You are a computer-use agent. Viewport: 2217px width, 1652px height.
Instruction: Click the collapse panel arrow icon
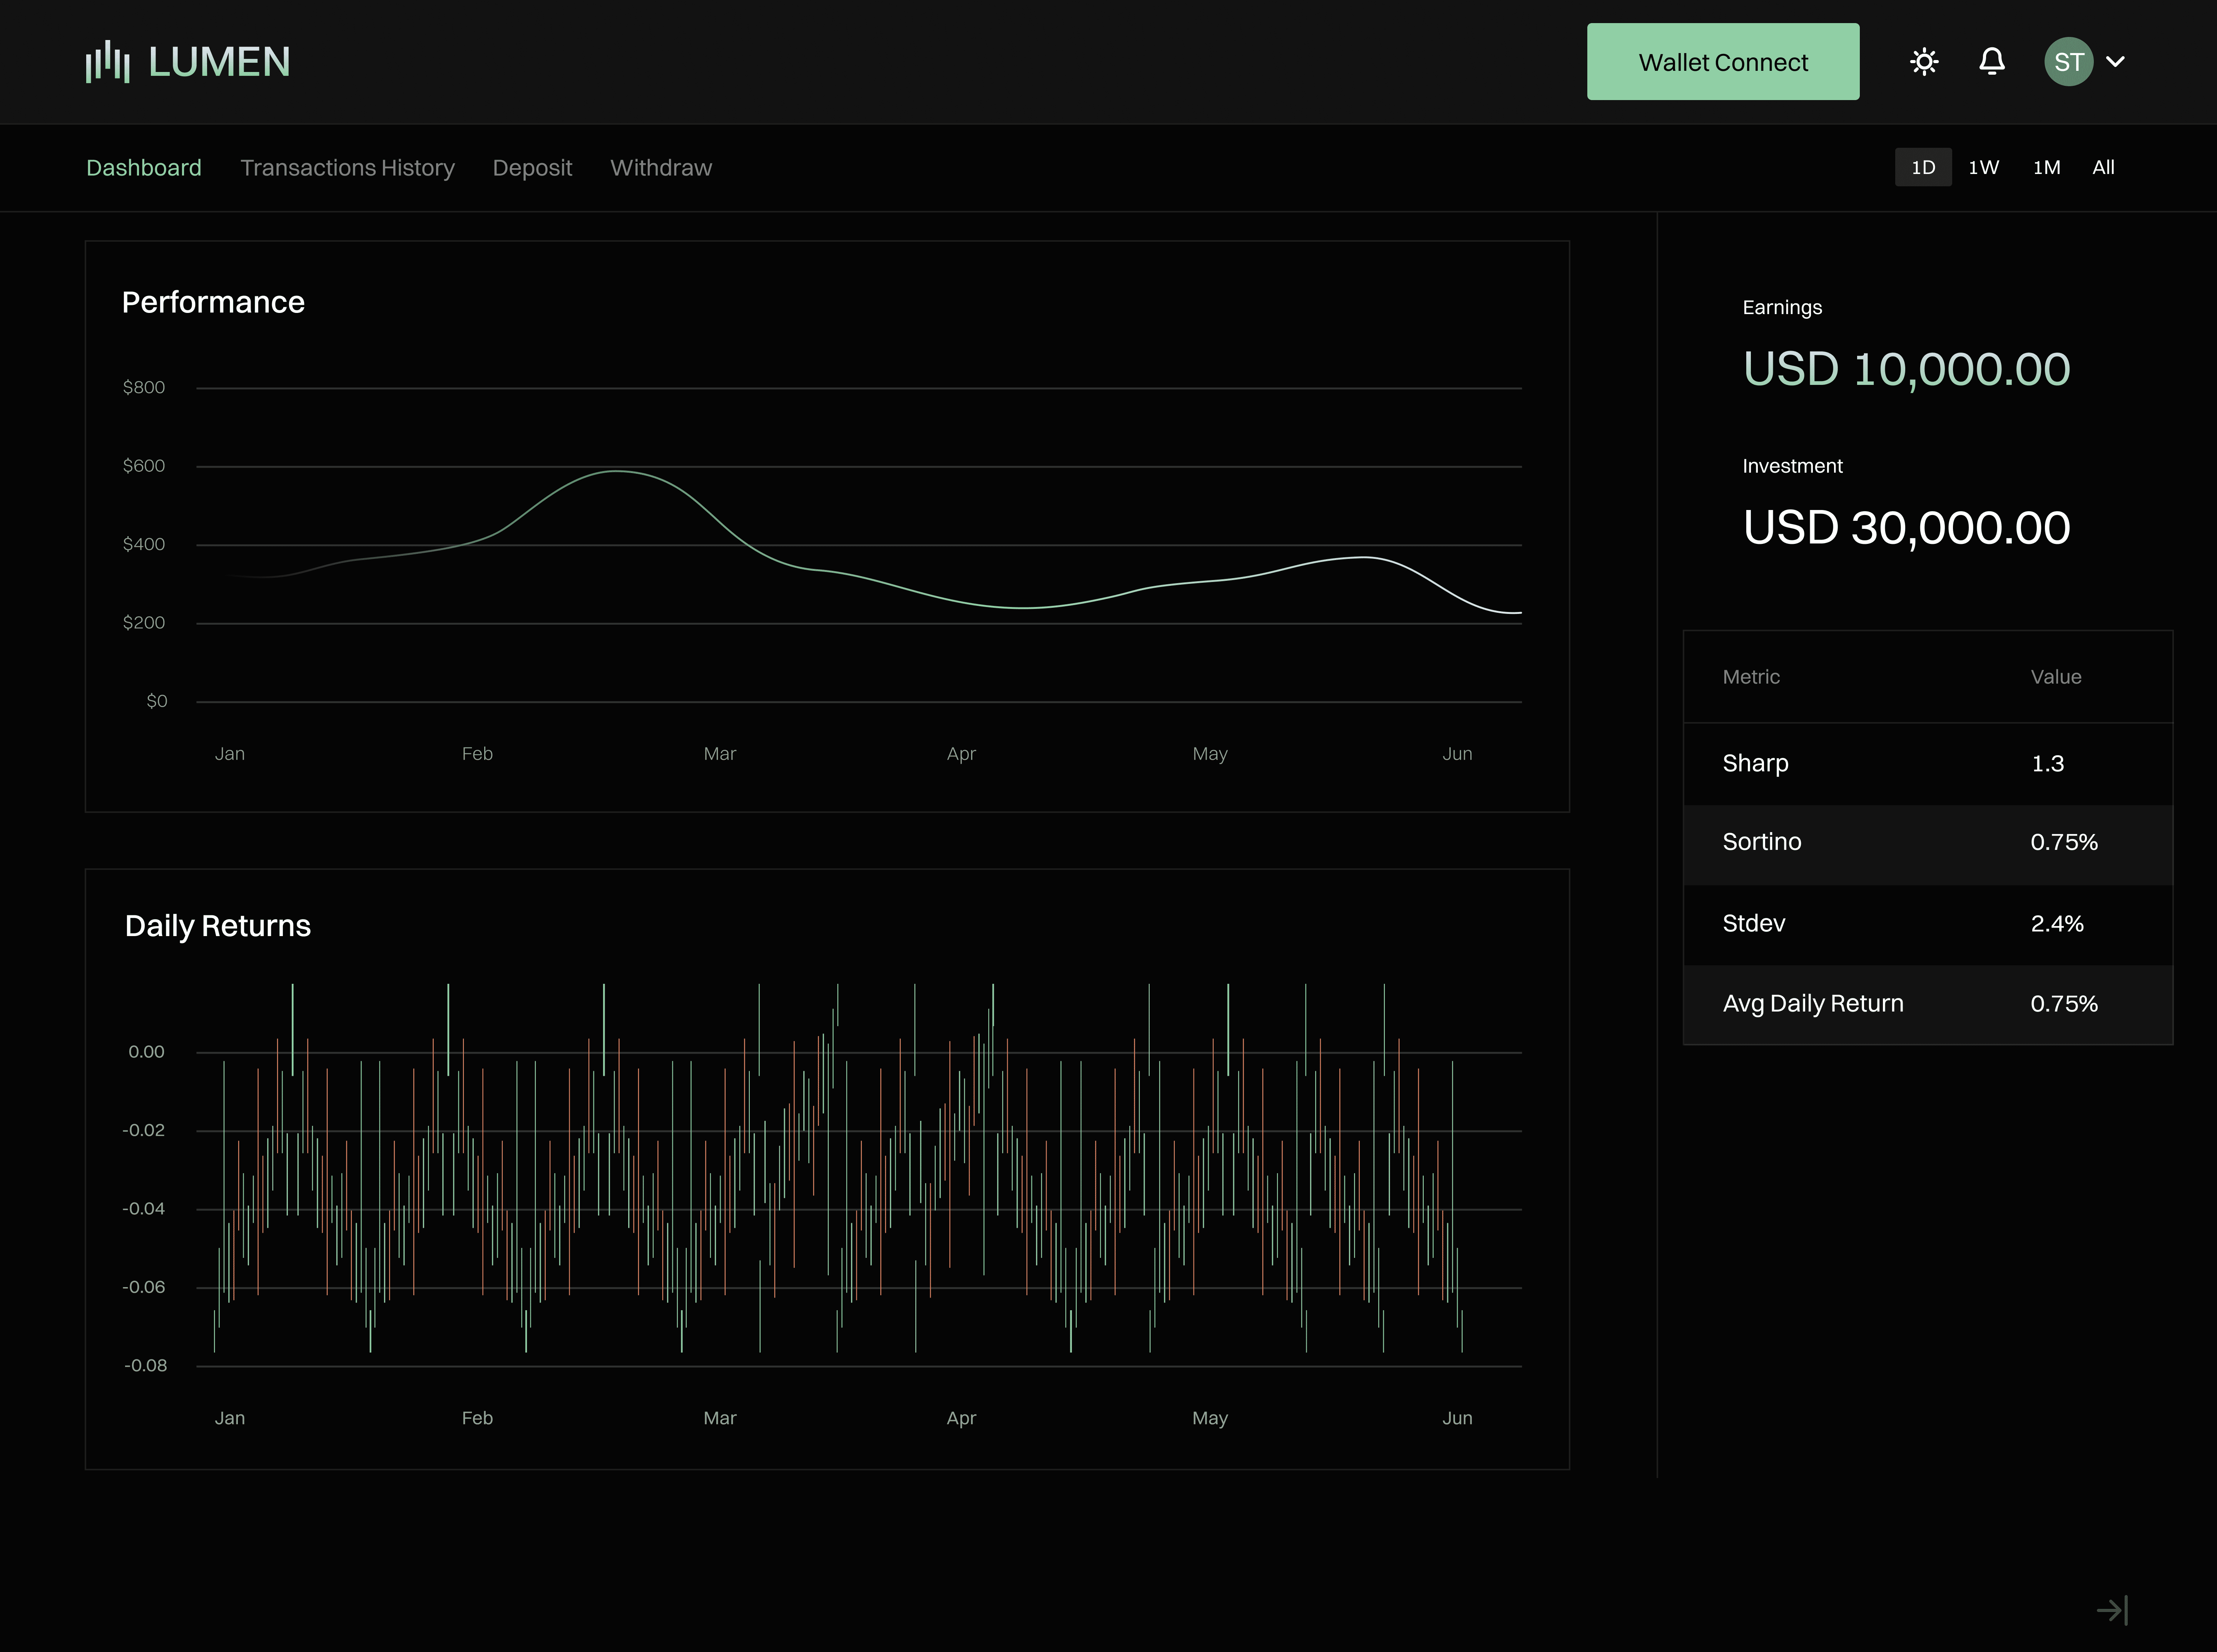click(x=2112, y=1610)
